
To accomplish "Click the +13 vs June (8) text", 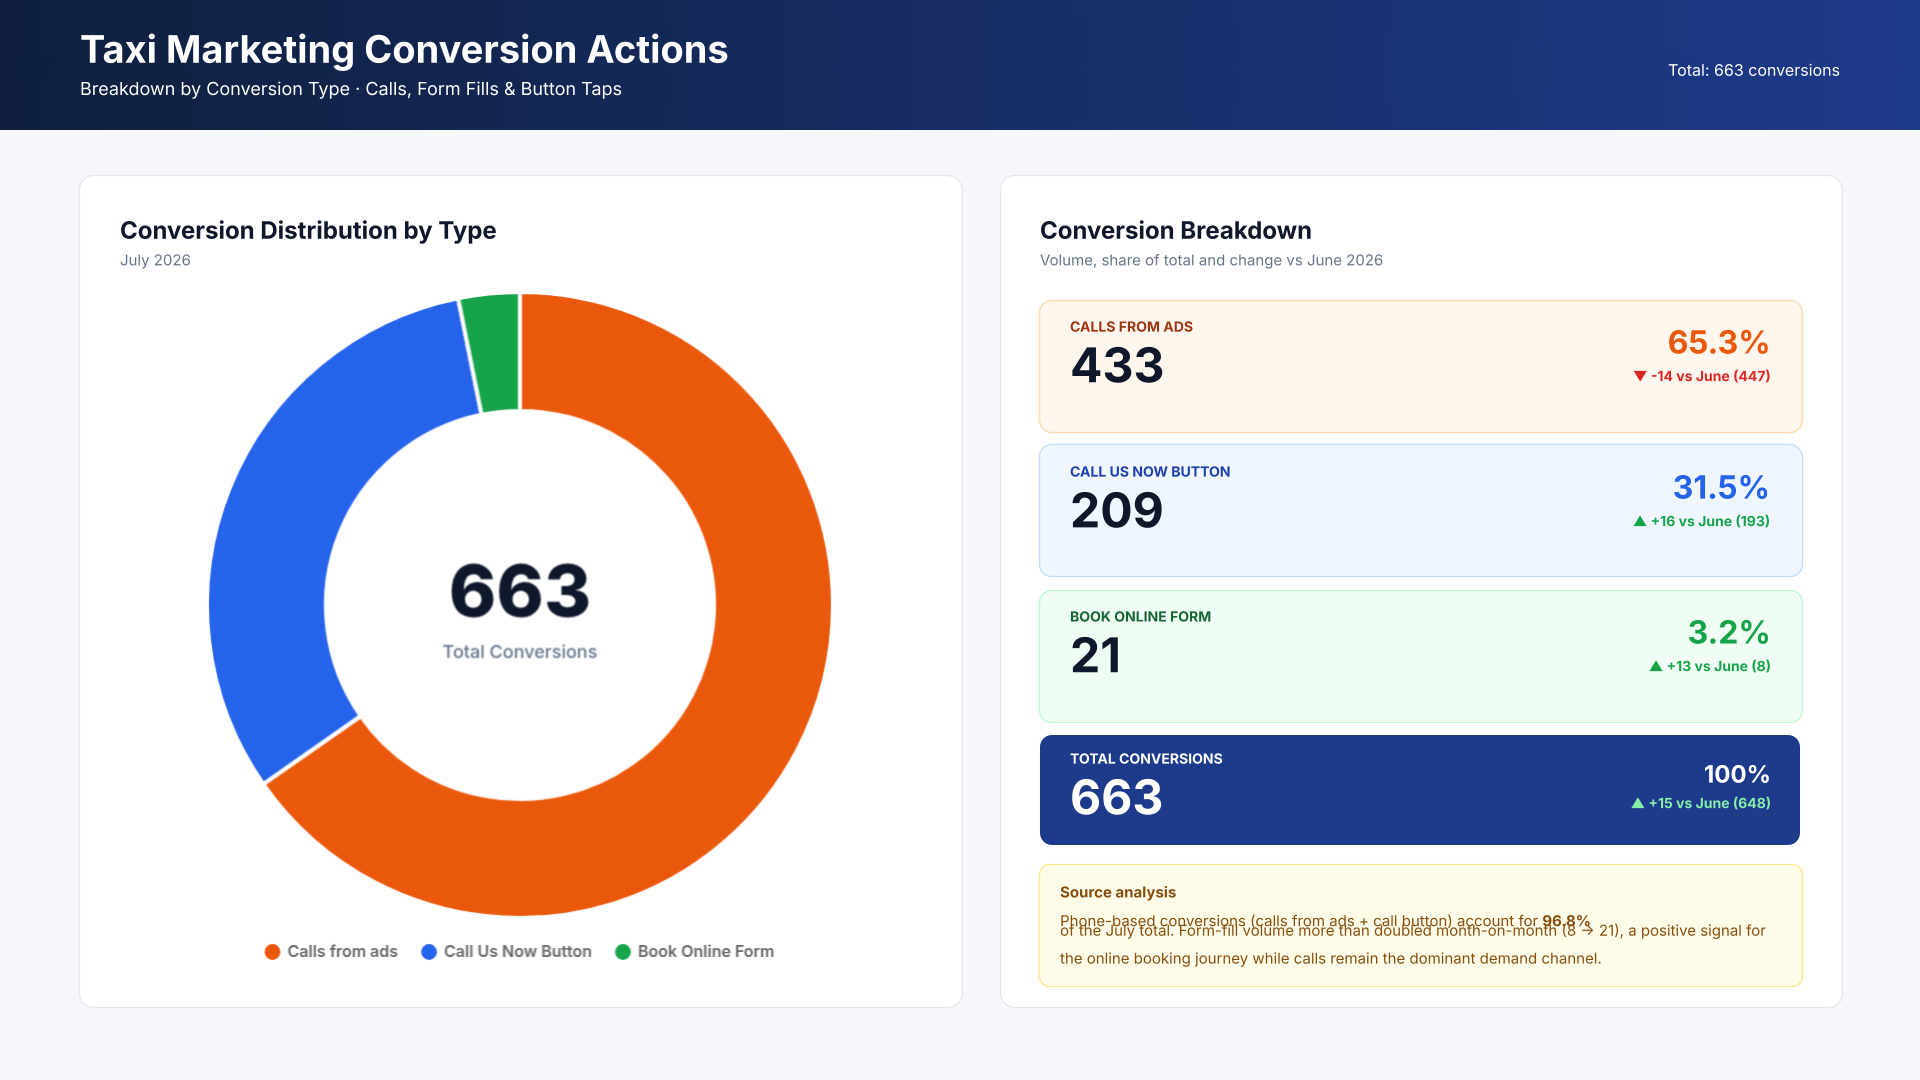I will pos(1718,666).
